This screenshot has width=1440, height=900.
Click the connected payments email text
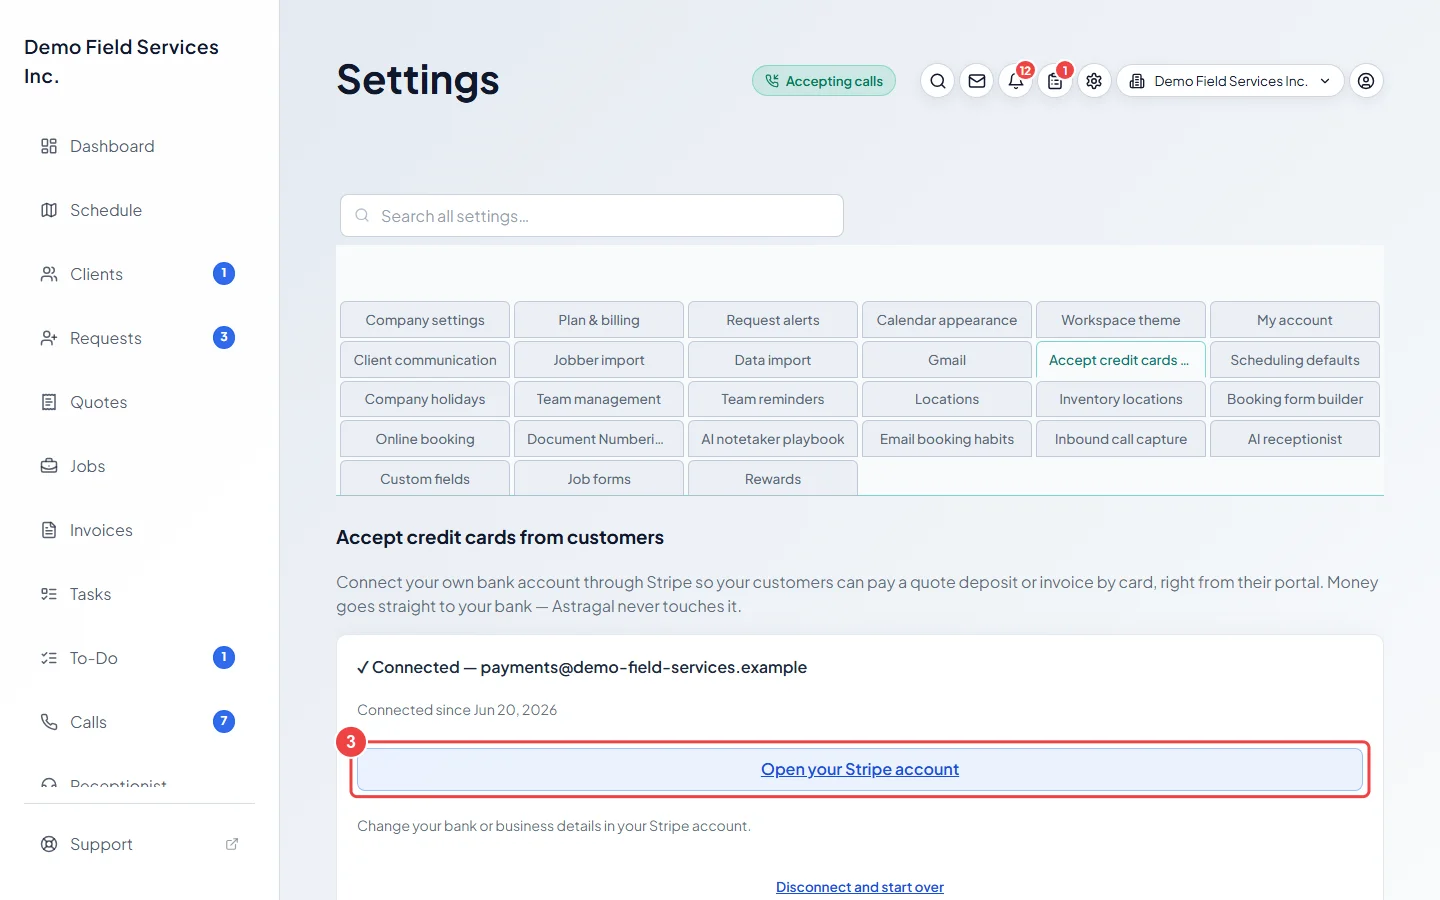[644, 667]
